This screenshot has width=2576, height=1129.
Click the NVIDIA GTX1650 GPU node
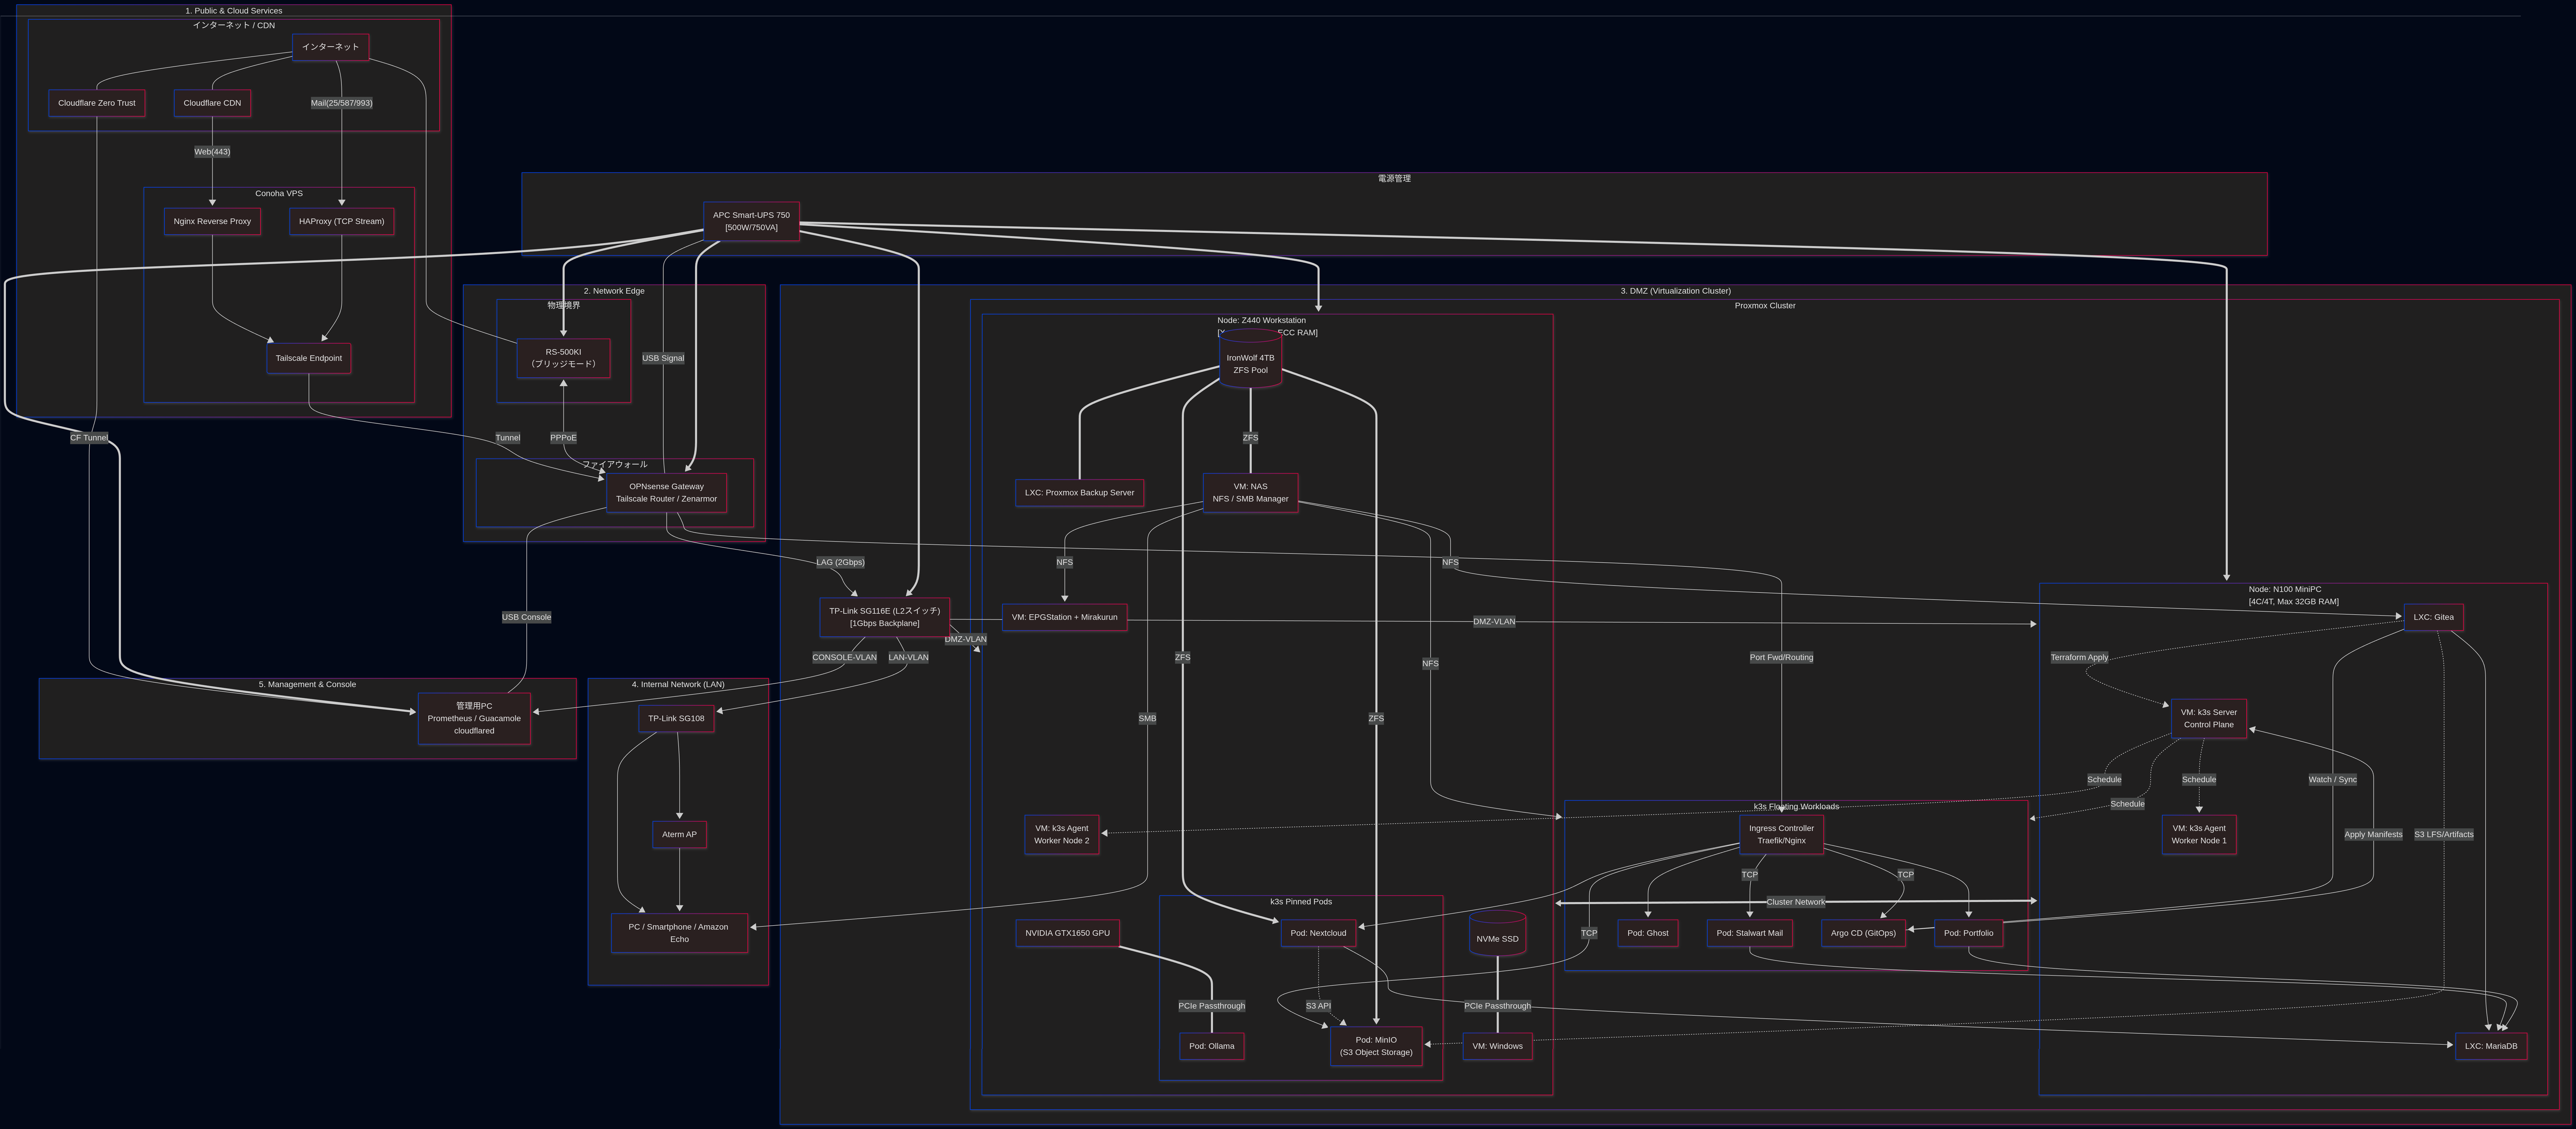(x=1068, y=934)
